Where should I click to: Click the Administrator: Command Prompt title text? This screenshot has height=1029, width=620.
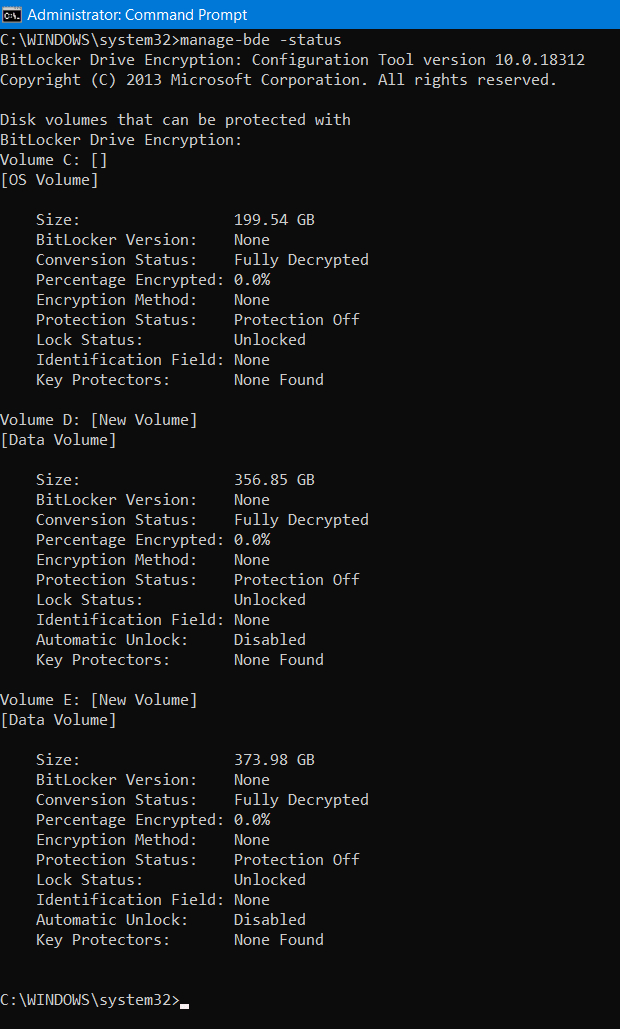pyautogui.click(x=137, y=14)
